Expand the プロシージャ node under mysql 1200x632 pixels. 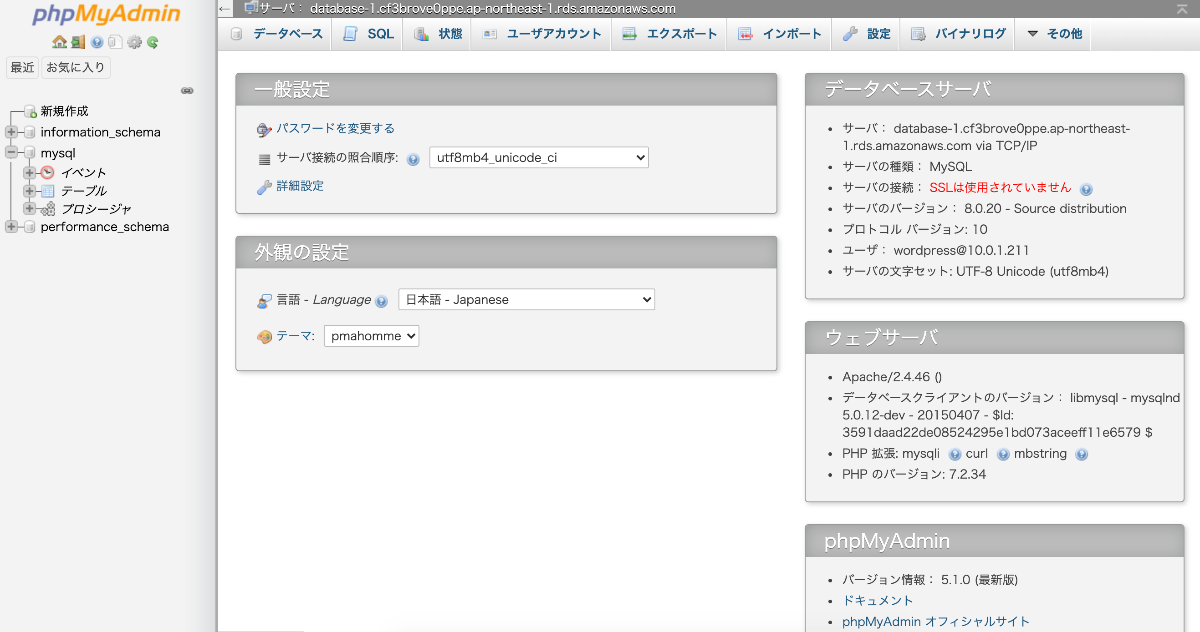click(x=29, y=208)
